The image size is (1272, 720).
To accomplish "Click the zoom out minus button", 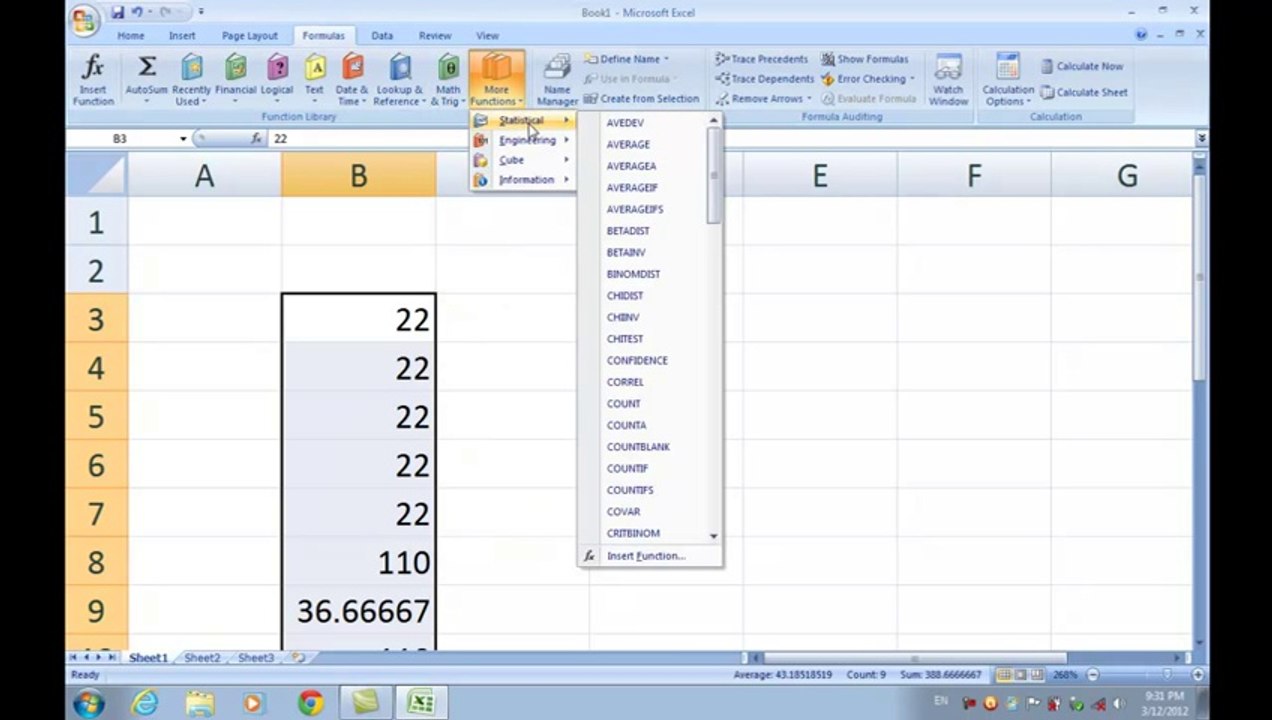I will (x=1092, y=675).
